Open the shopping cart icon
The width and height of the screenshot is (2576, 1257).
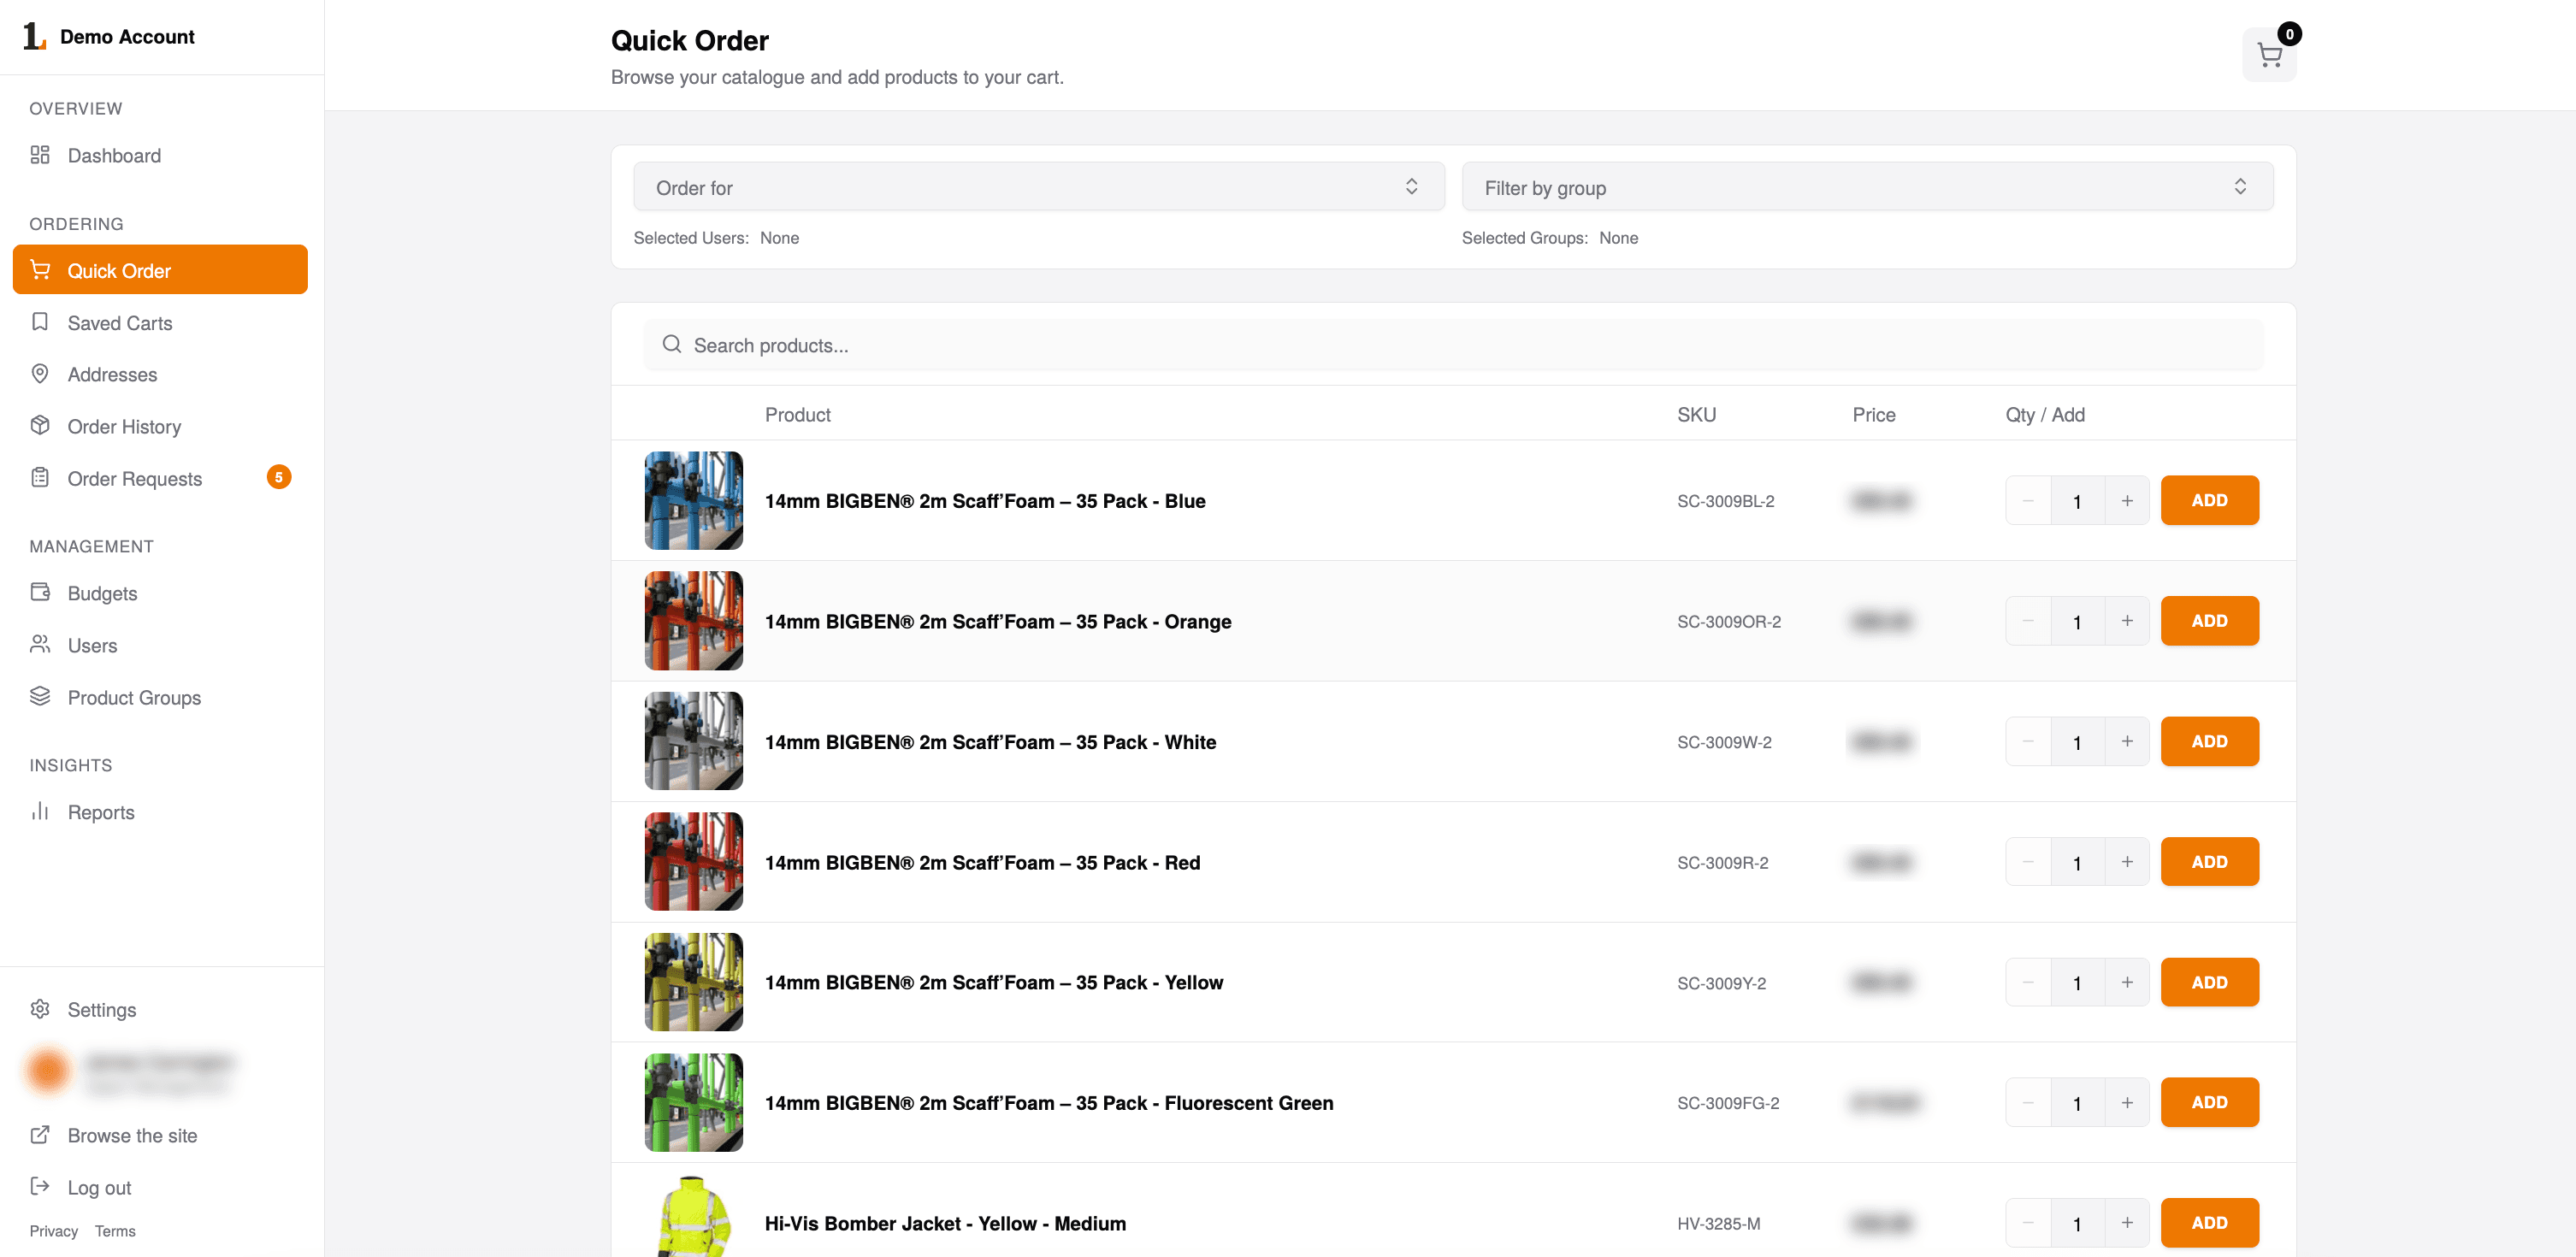pos(2269,55)
